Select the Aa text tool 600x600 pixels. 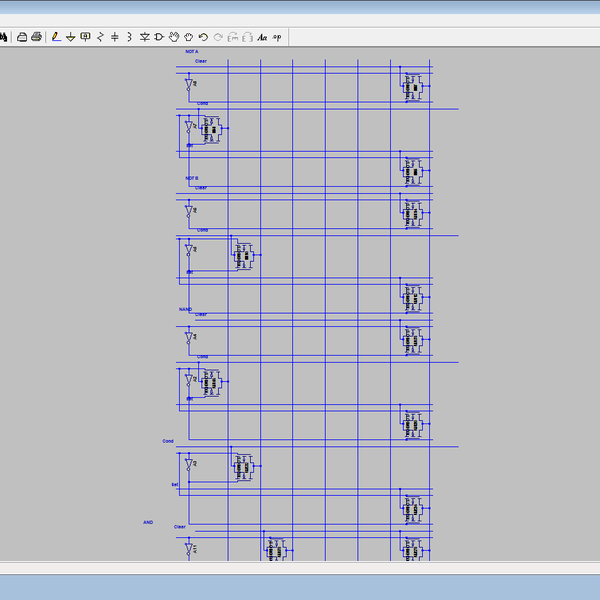(x=262, y=37)
